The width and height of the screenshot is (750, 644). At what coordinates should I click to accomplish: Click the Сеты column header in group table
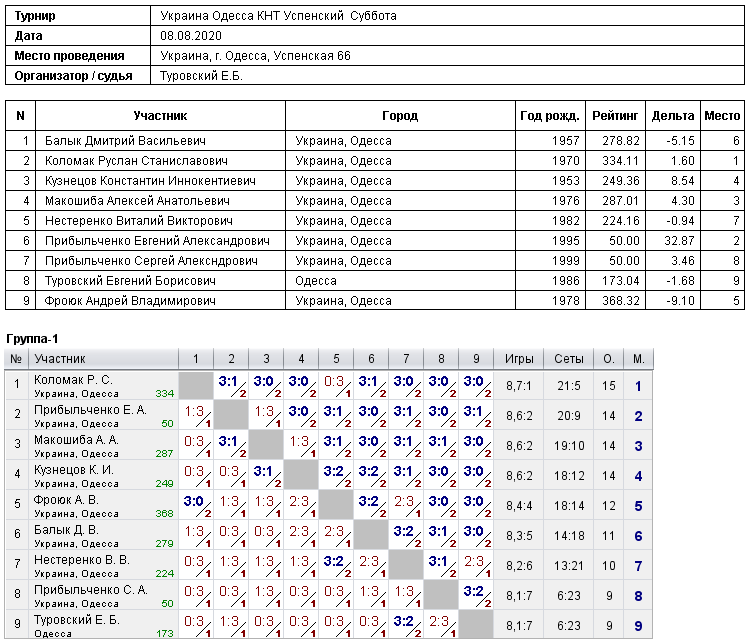569,359
